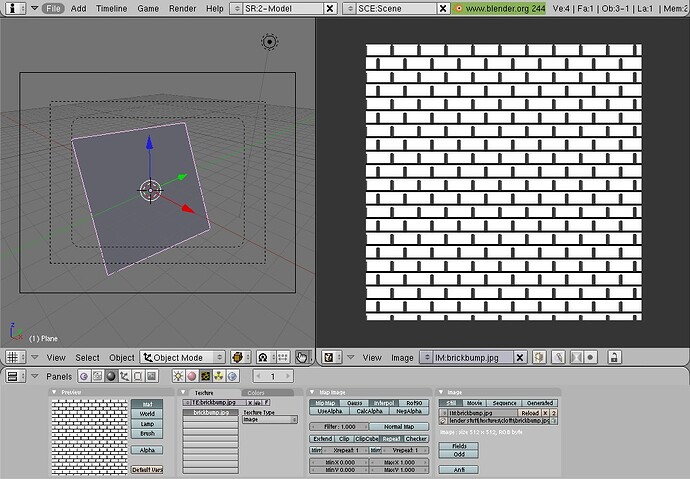
Task: Collapse the Image panel
Action: click(x=440, y=392)
